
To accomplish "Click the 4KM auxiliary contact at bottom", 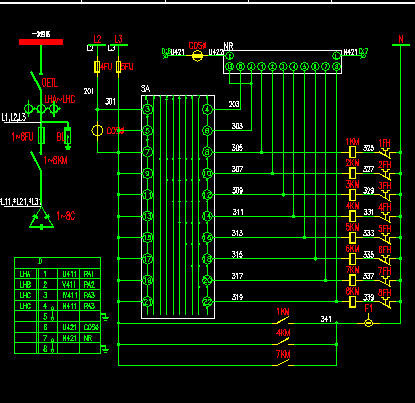I will coord(283,342).
